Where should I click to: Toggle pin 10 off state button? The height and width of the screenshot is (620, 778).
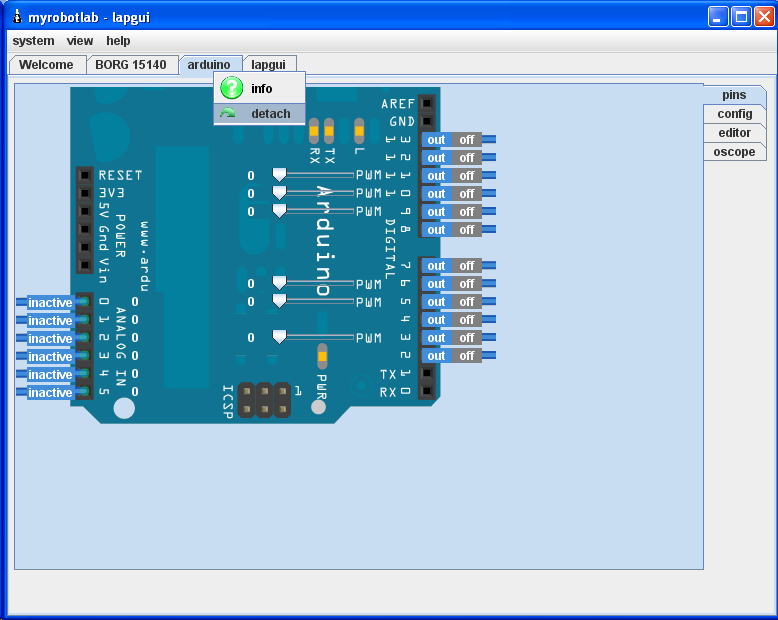click(467, 194)
